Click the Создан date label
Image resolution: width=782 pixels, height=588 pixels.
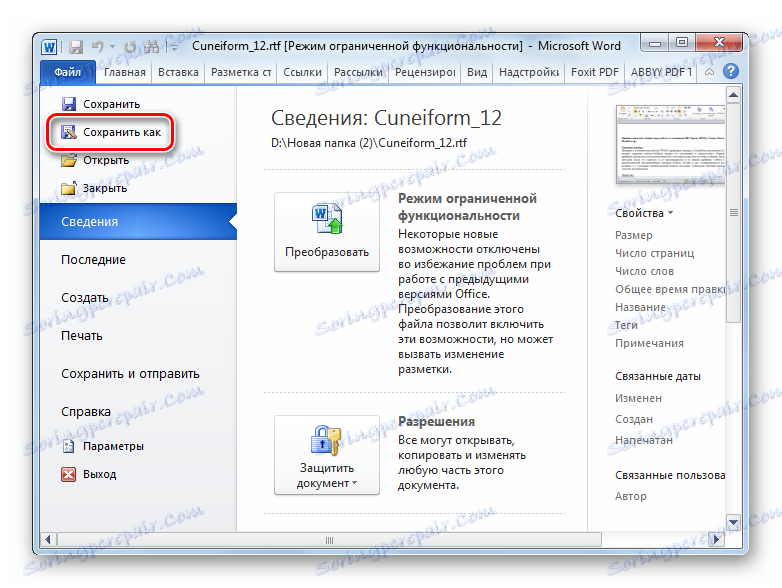tap(634, 419)
